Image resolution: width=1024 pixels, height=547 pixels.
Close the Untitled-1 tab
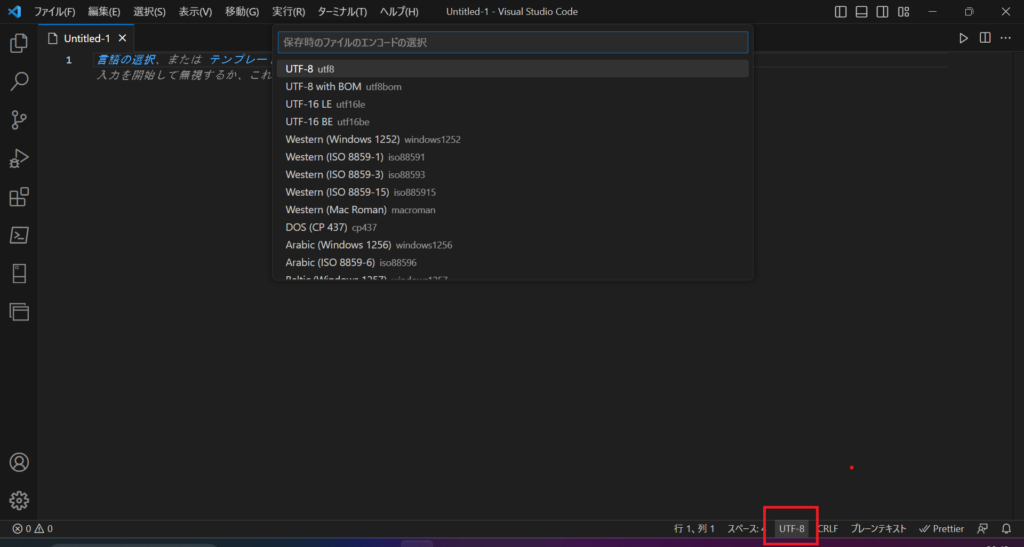tap(122, 39)
